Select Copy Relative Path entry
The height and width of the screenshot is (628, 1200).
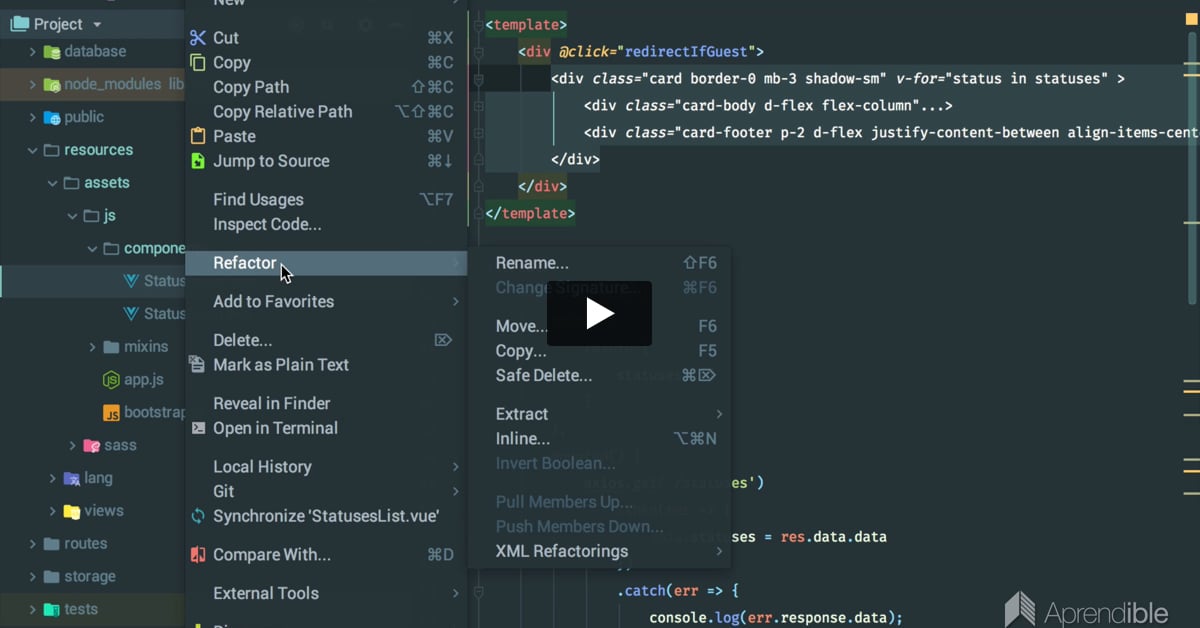click(x=327, y=112)
